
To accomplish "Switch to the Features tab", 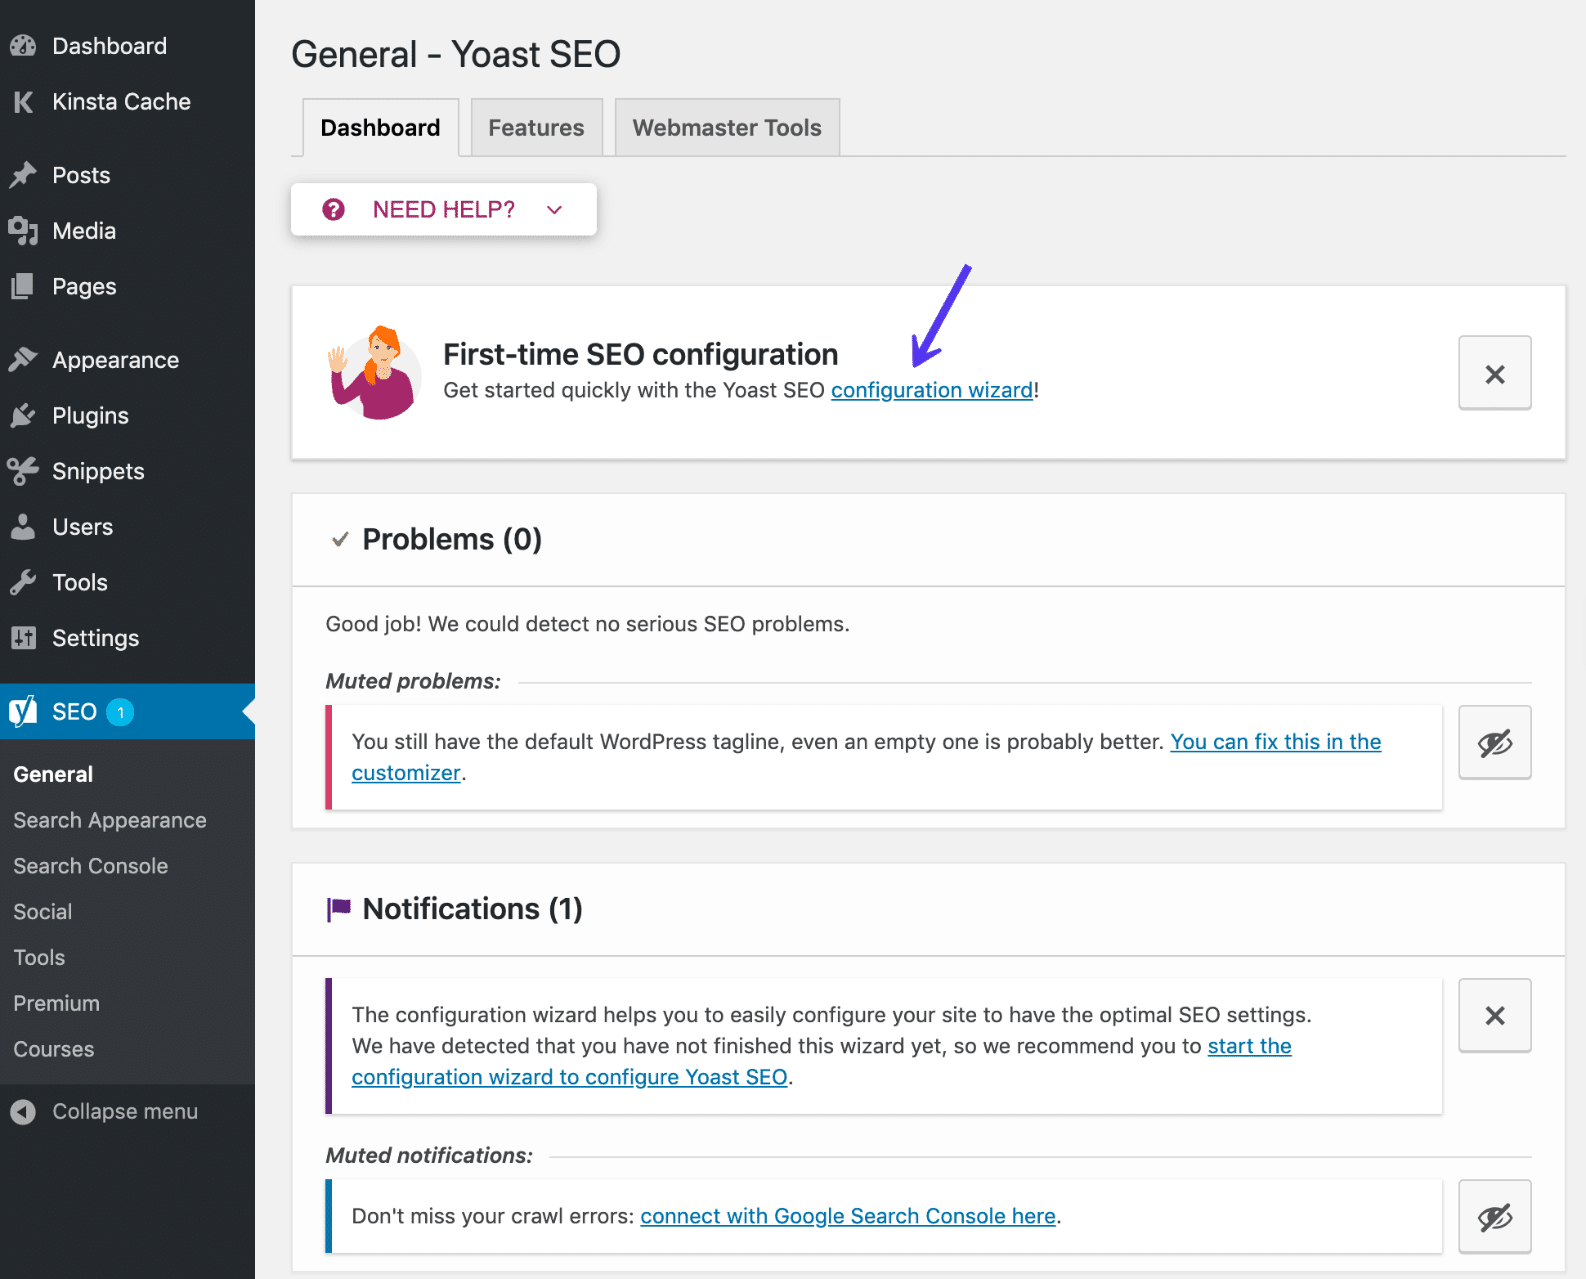I will [536, 128].
